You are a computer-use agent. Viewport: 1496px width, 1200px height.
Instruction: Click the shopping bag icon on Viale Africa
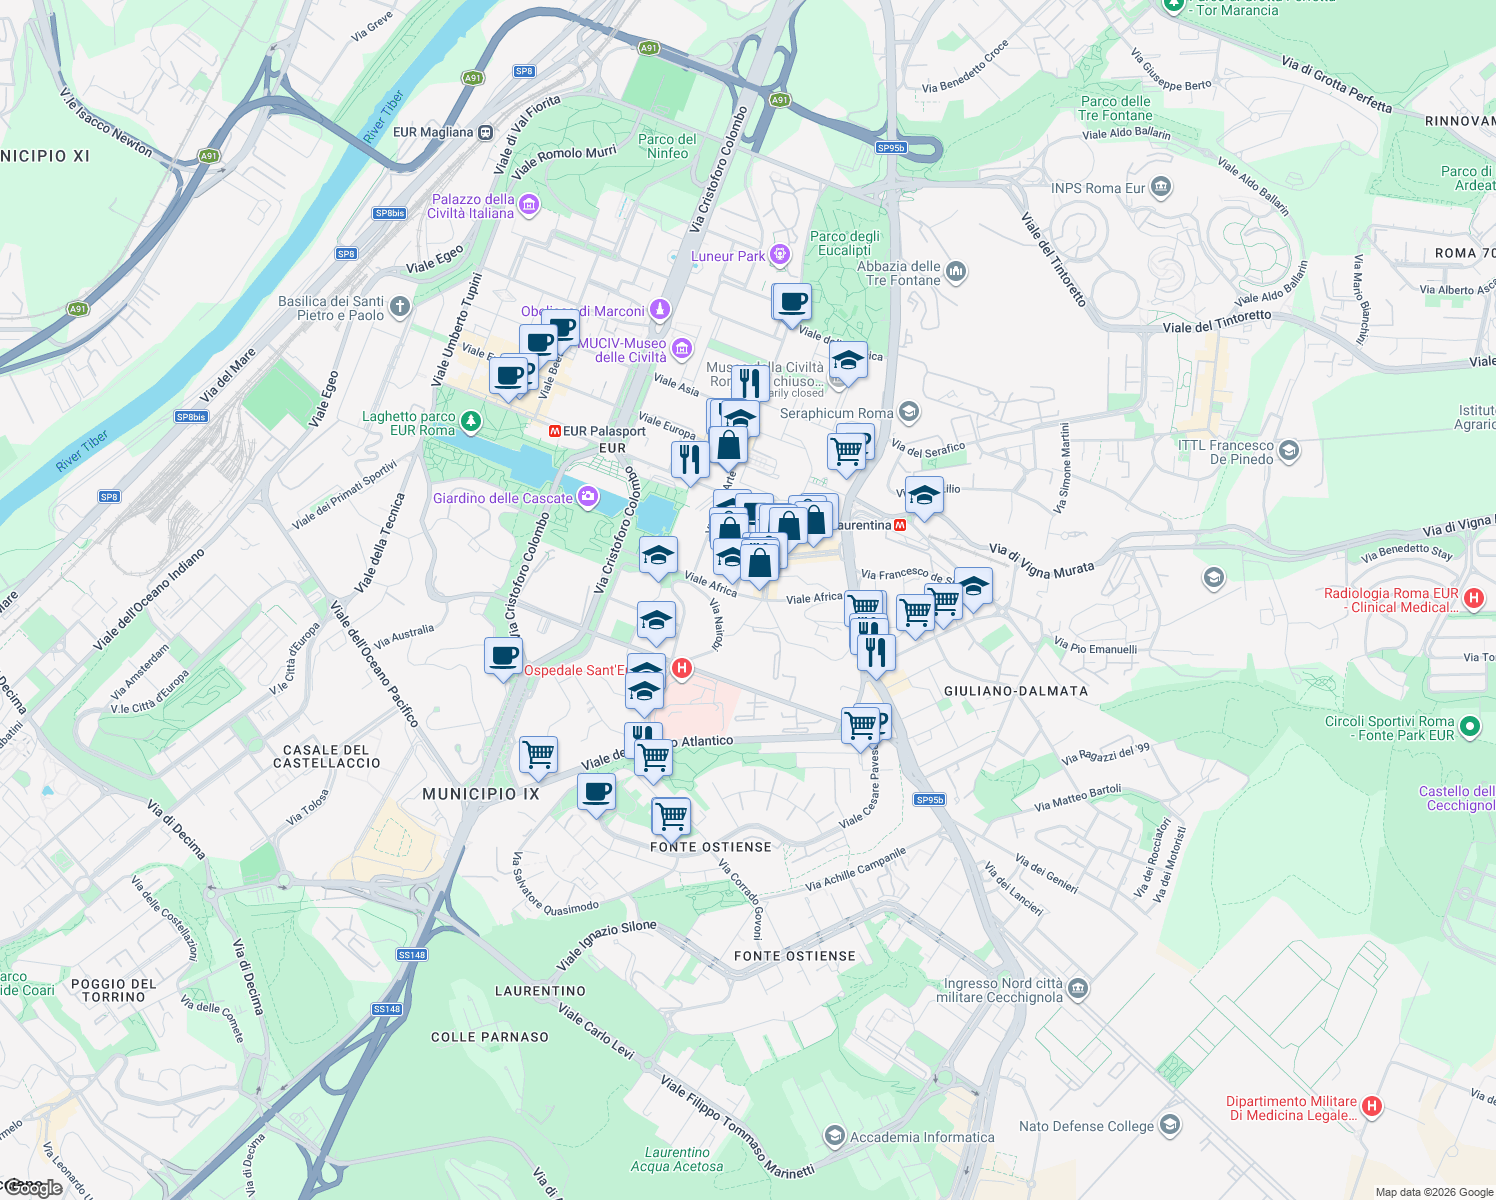(x=759, y=561)
